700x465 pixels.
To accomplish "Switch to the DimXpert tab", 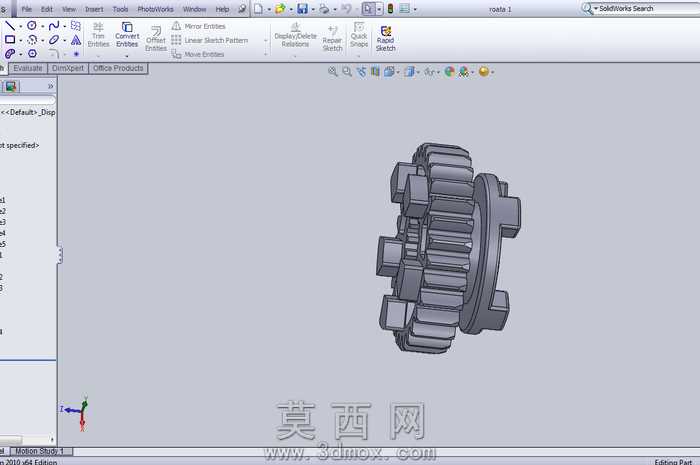I will (x=68, y=68).
